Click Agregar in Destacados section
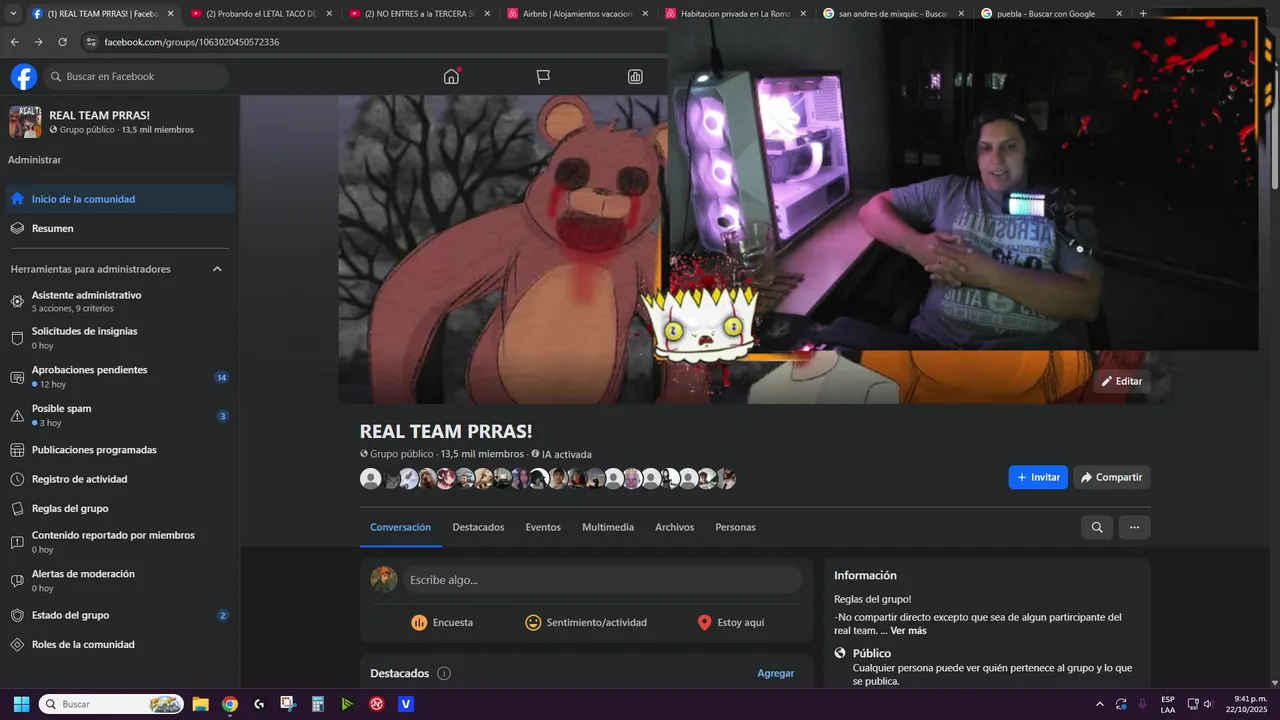This screenshot has width=1280, height=720. click(x=775, y=673)
